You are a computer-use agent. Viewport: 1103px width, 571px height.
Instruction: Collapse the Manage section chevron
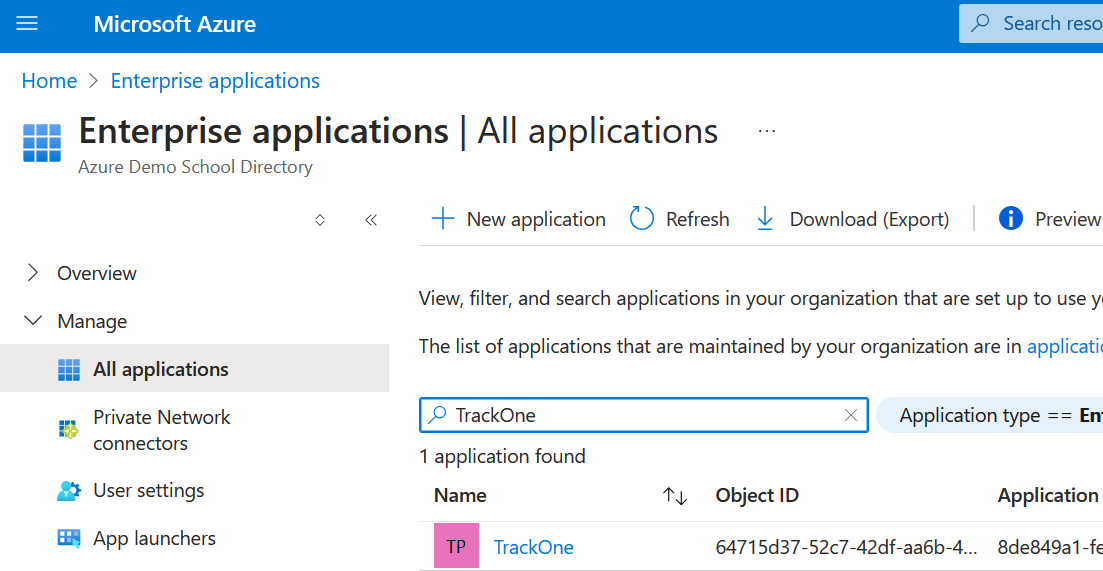[x=33, y=321]
